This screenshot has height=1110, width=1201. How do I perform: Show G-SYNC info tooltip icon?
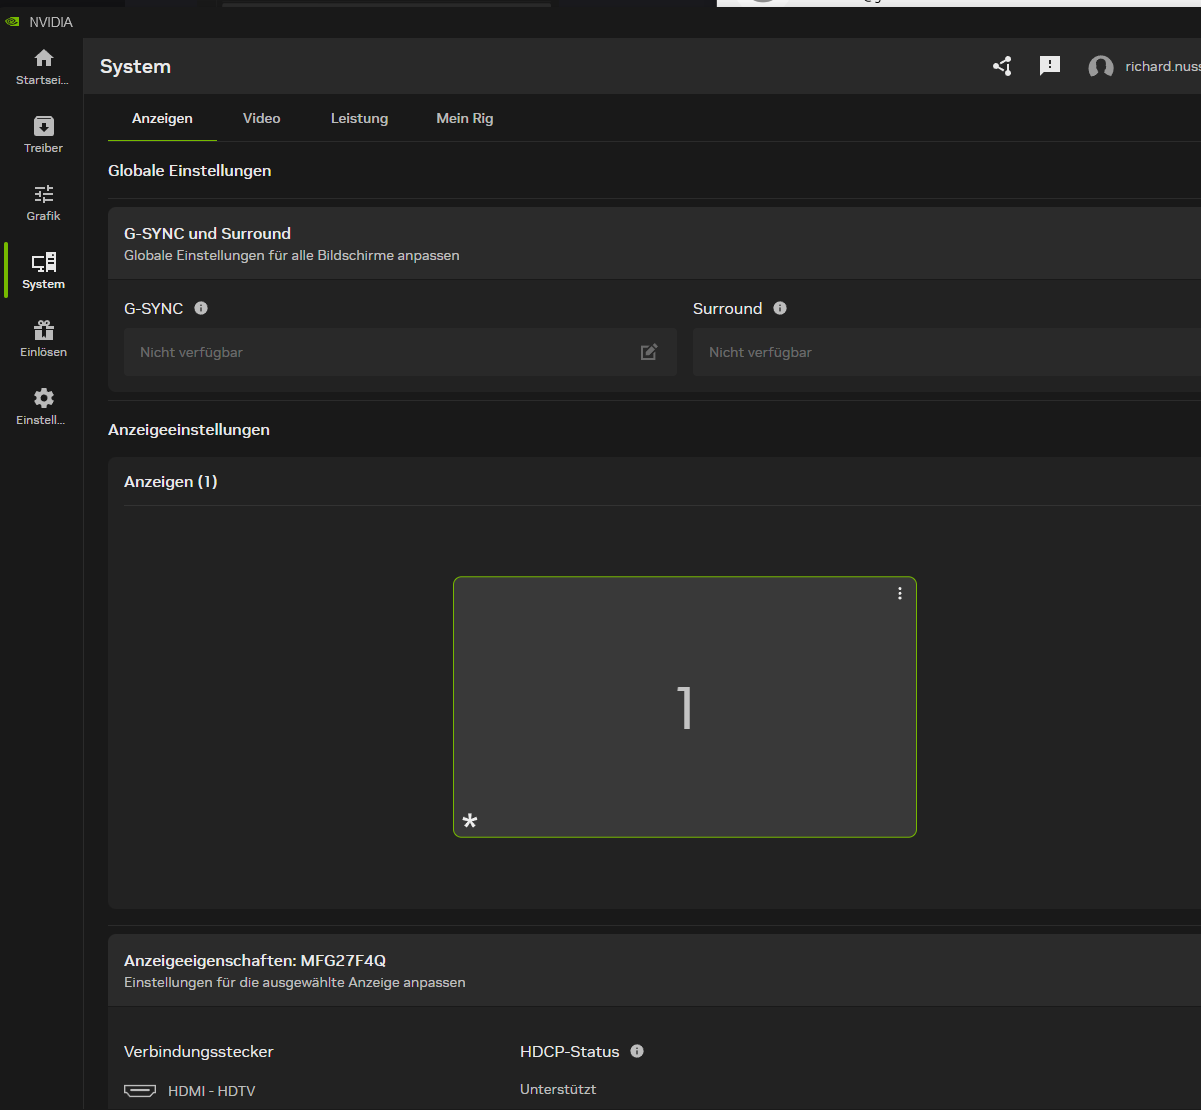(x=201, y=308)
